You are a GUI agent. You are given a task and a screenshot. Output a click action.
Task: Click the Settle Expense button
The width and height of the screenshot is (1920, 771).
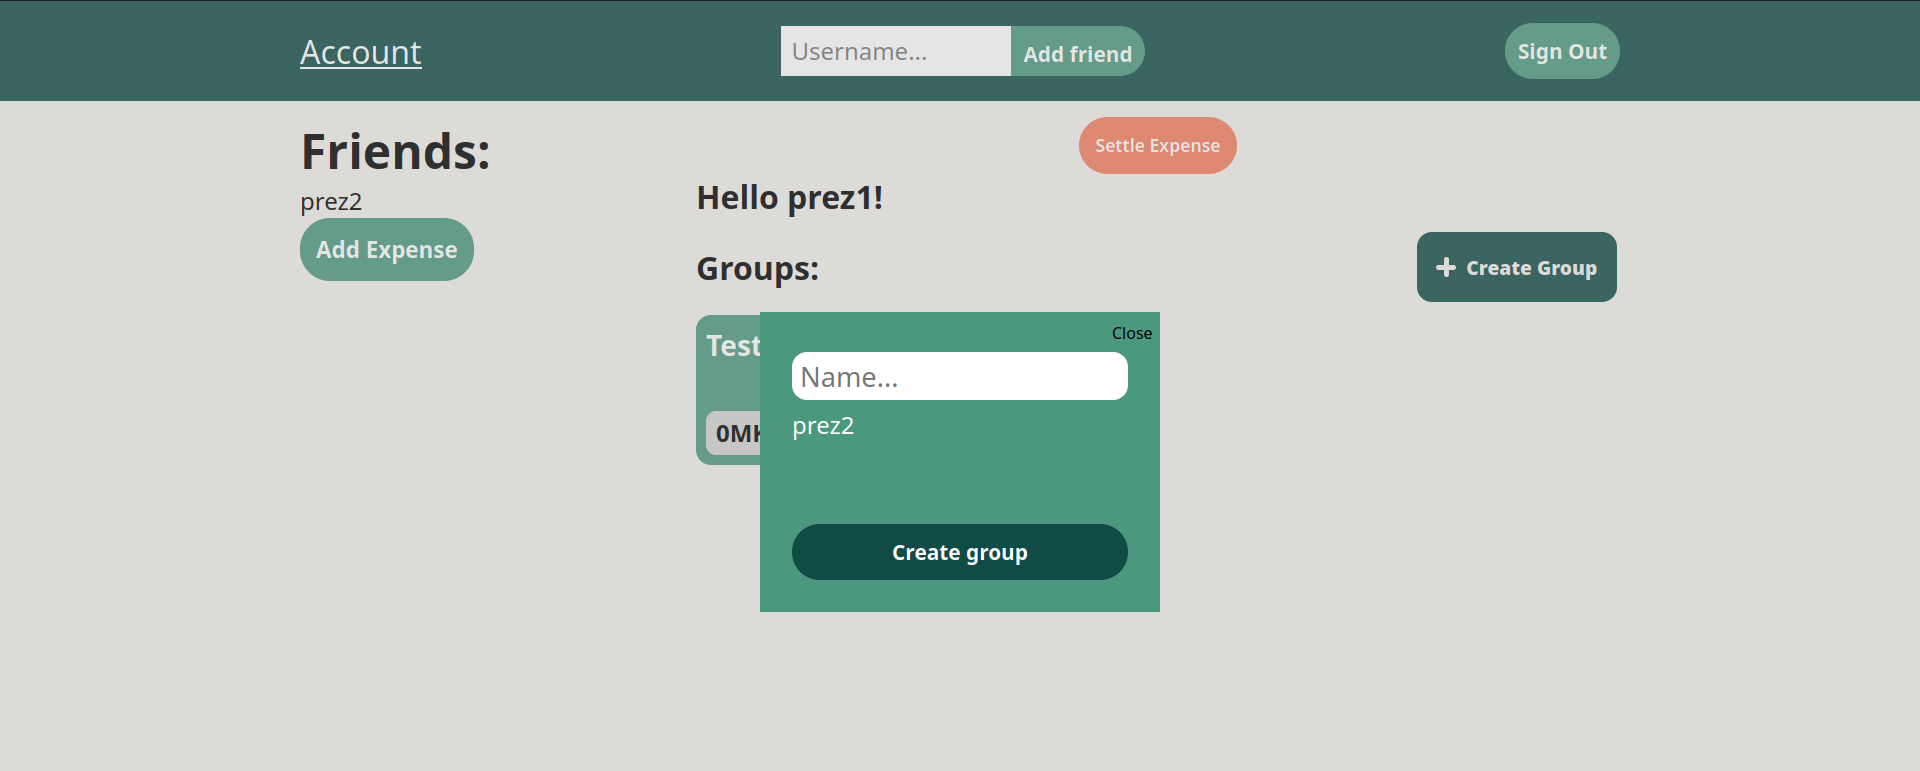[x=1157, y=146]
